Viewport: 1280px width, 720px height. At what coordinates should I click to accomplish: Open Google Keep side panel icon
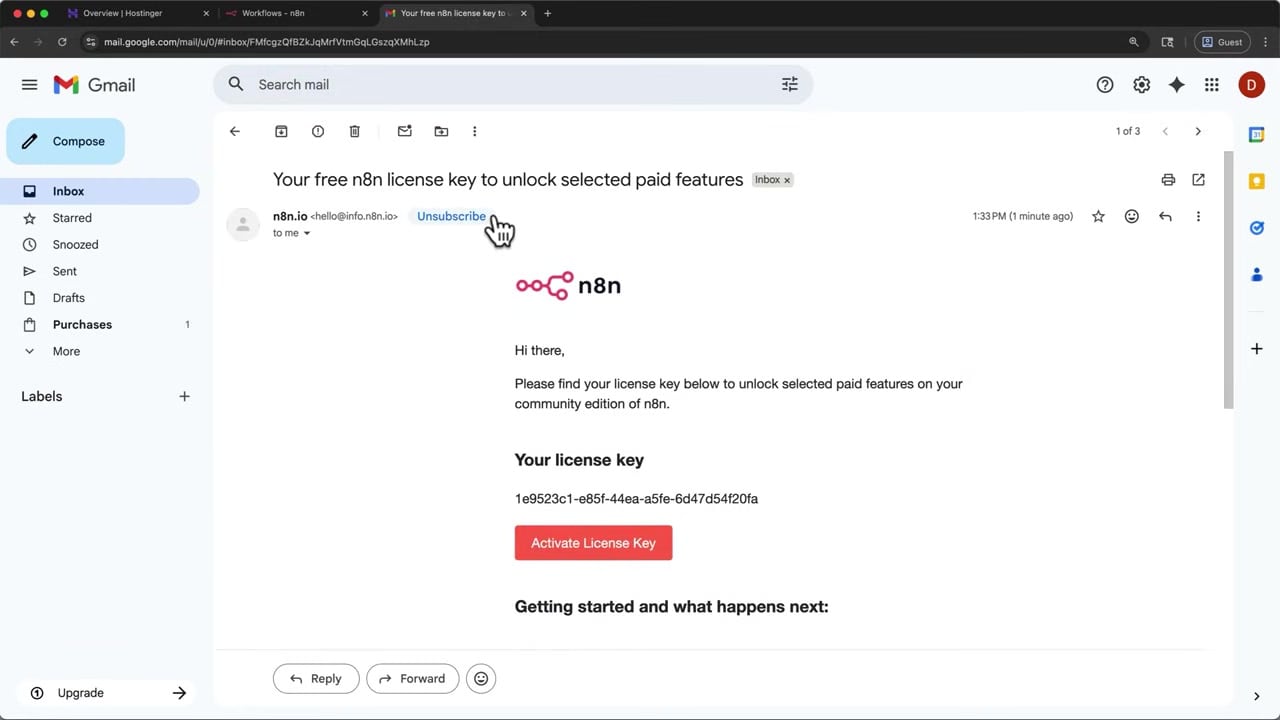click(1257, 181)
